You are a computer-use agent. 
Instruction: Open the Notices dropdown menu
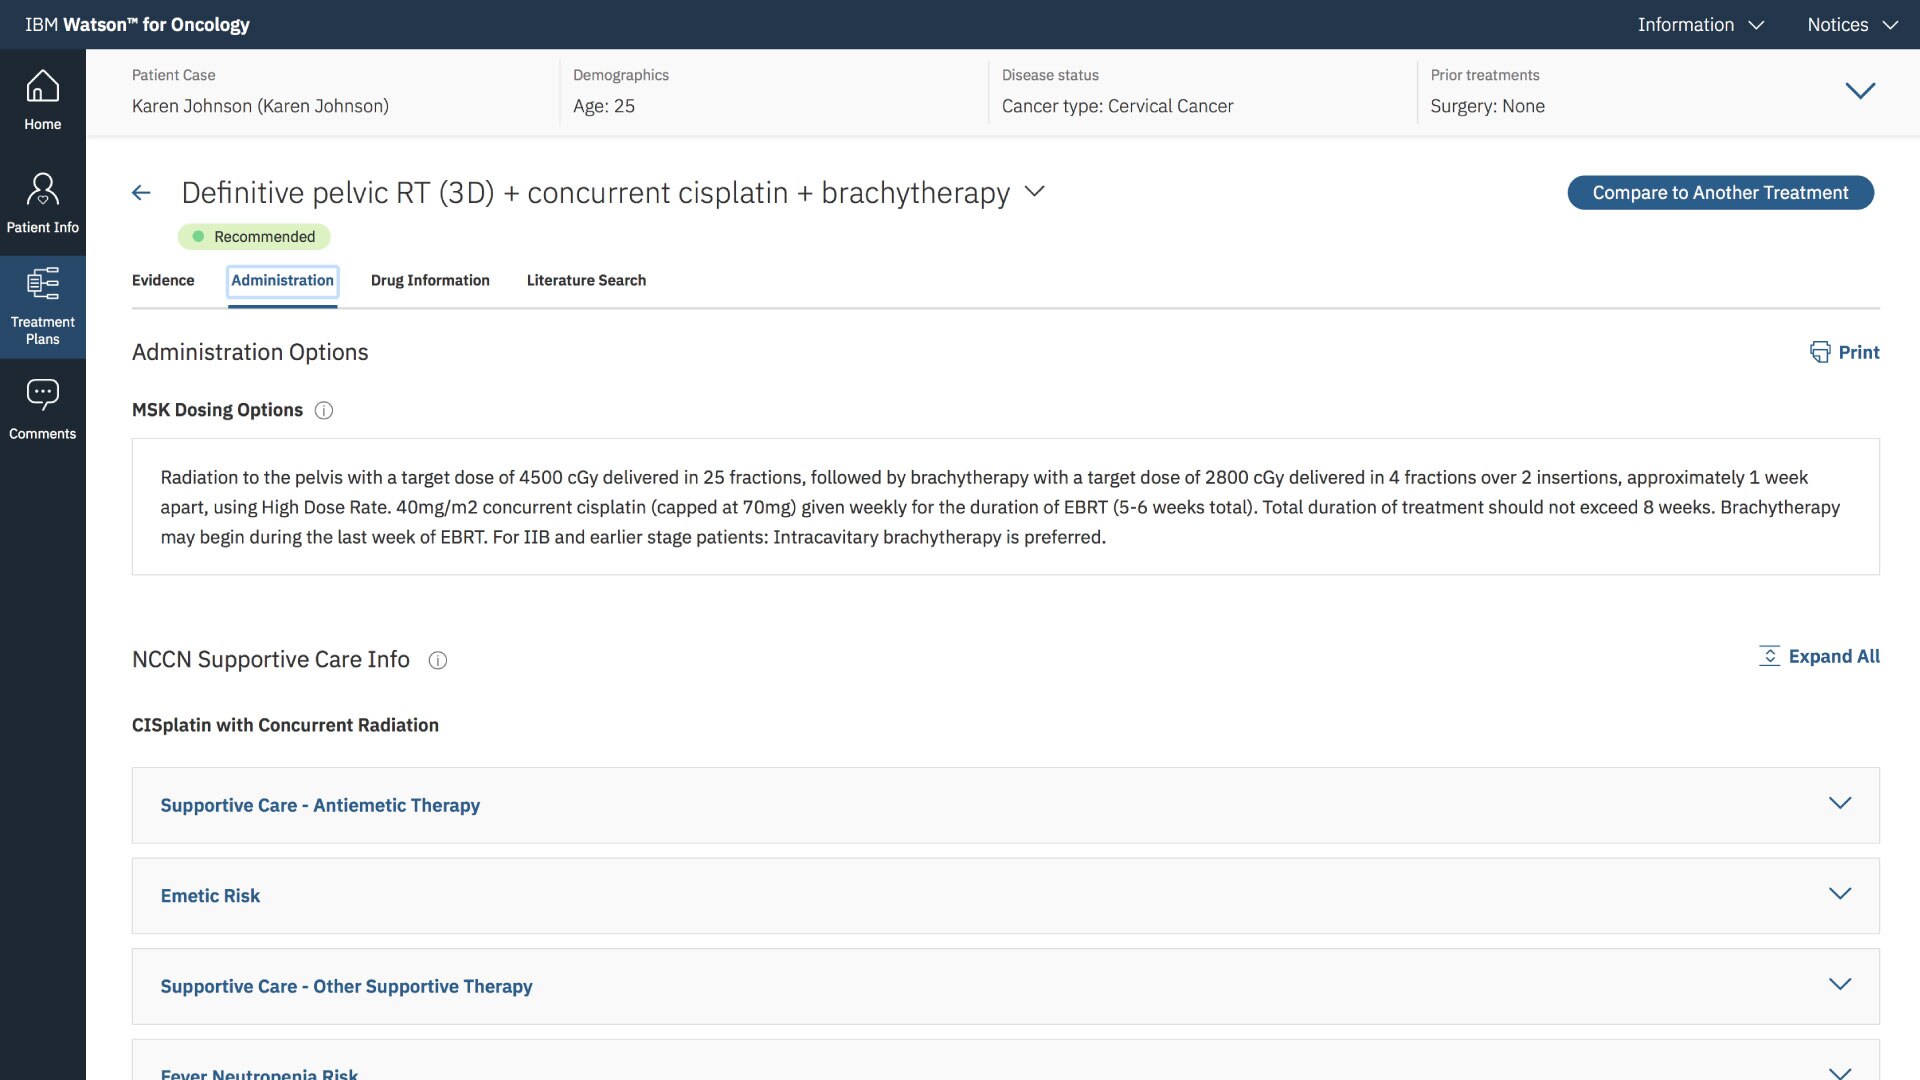1851,25
